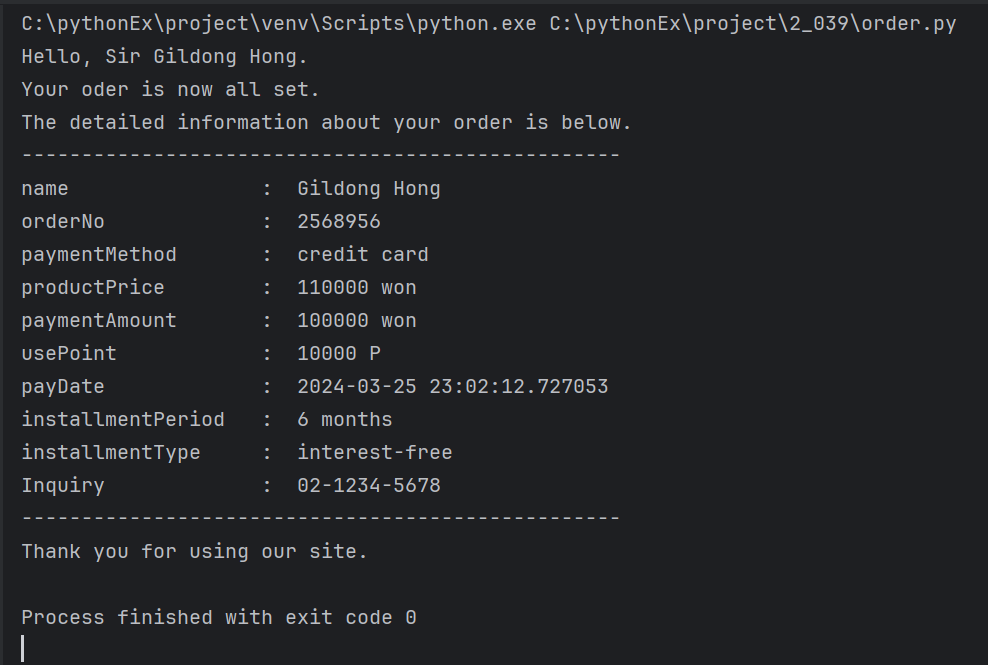The image size is (988, 665).
Task: Click the usePoint value '10000 P'
Action: point(339,354)
